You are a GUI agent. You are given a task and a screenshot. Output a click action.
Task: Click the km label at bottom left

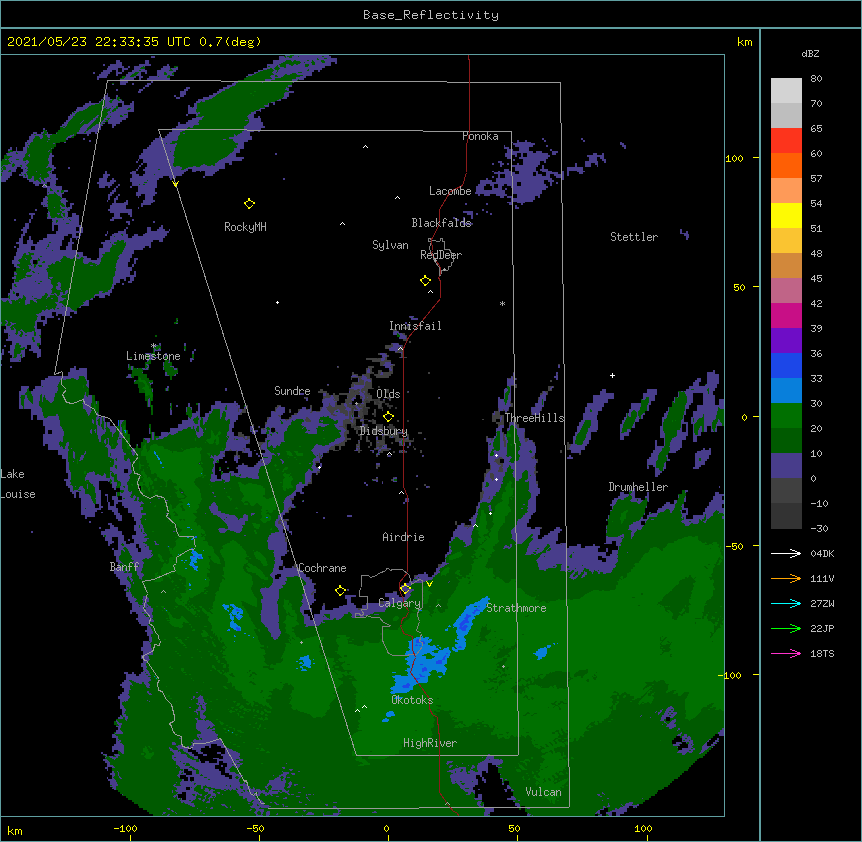pos(15,830)
